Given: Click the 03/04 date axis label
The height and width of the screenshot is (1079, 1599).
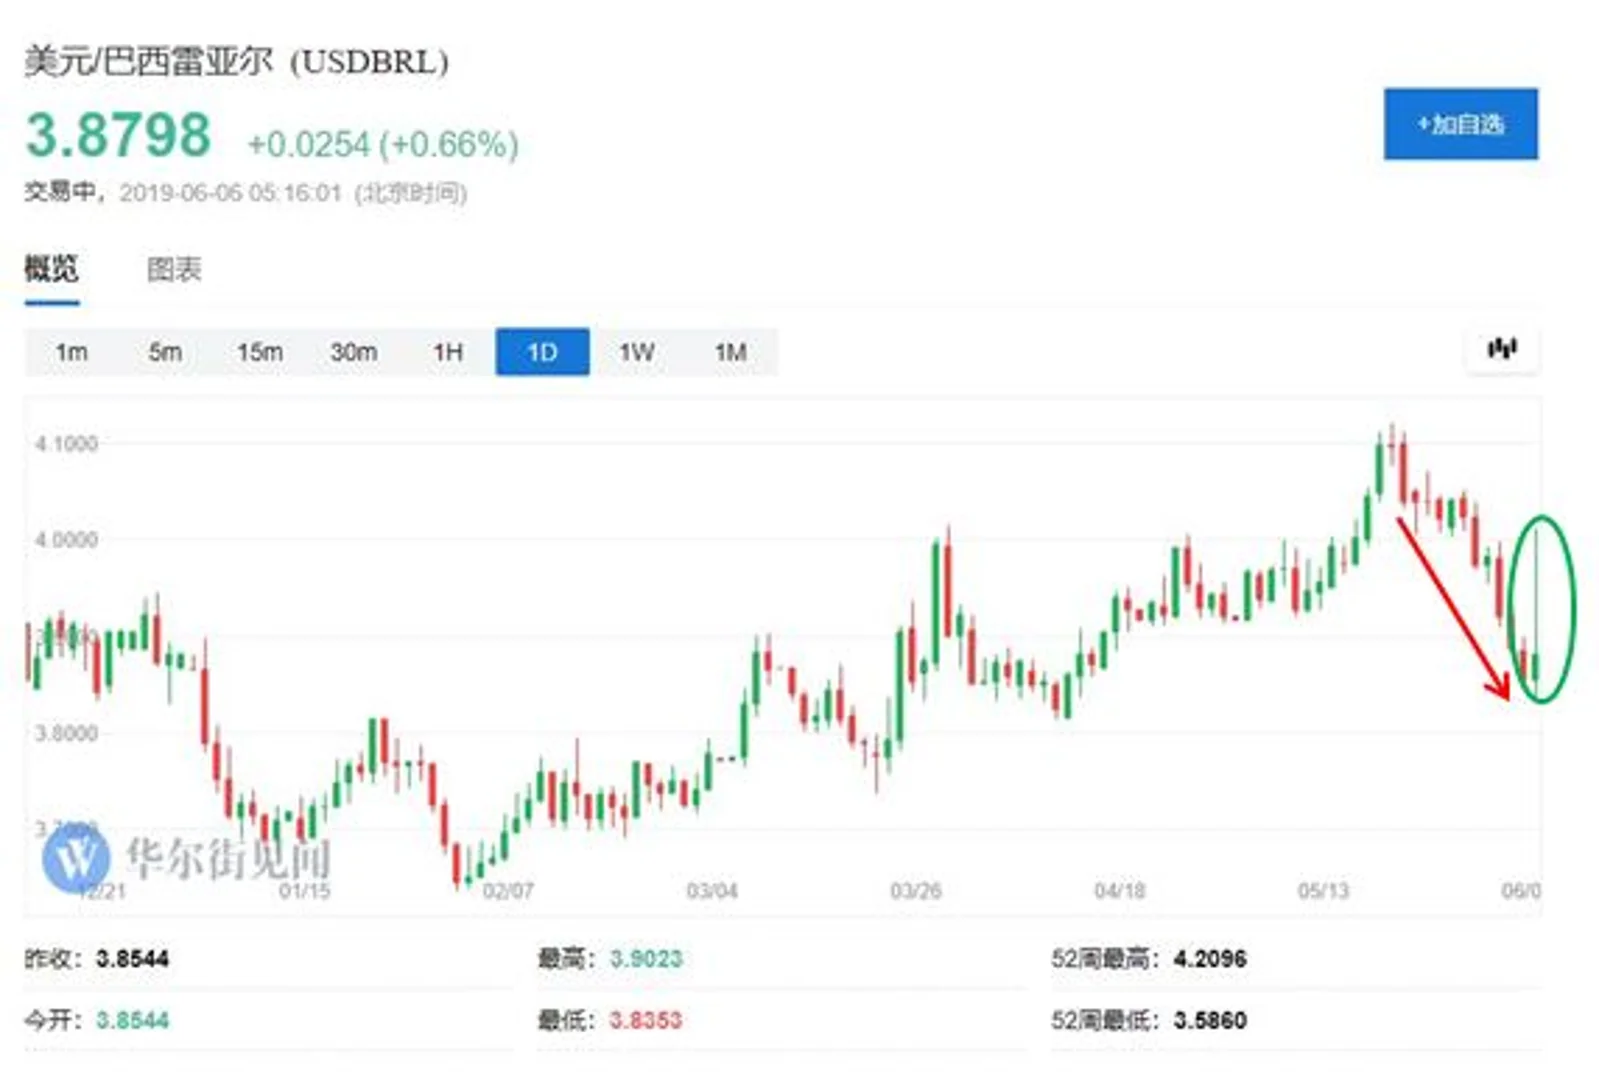Looking at the screenshot, I should 712,890.
